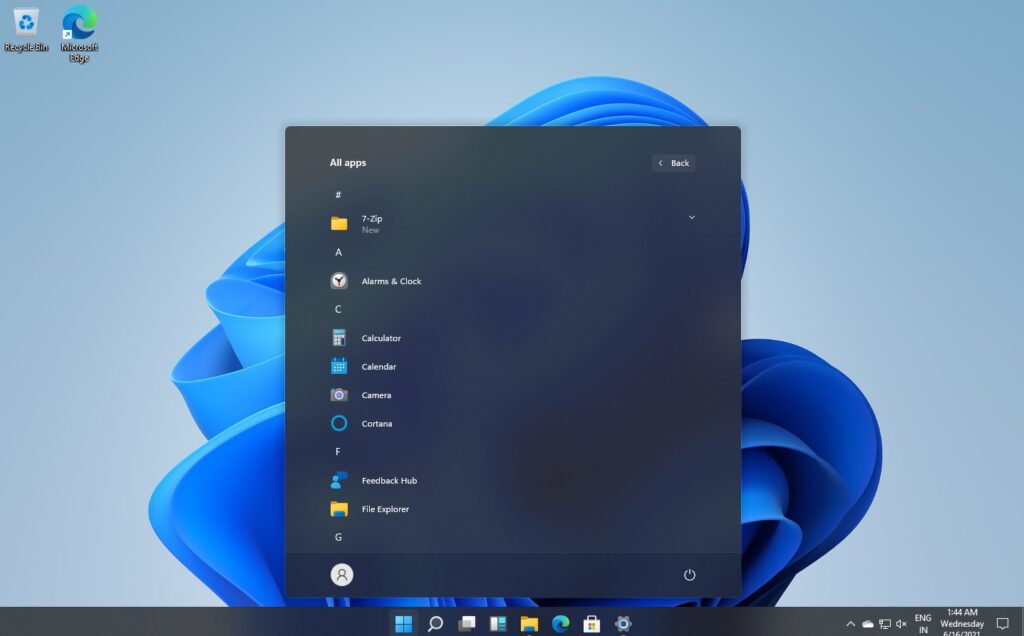Show hidden icons in the system tray
Image resolution: width=1024 pixels, height=636 pixels.
tap(849, 622)
